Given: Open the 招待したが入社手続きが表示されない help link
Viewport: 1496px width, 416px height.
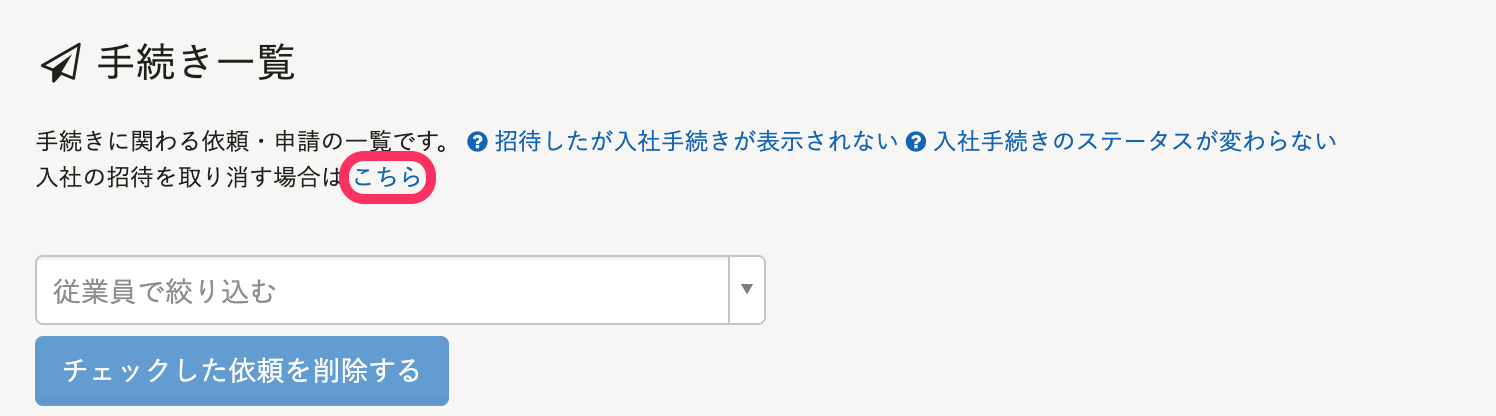Looking at the screenshot, I should coord(696,142).
